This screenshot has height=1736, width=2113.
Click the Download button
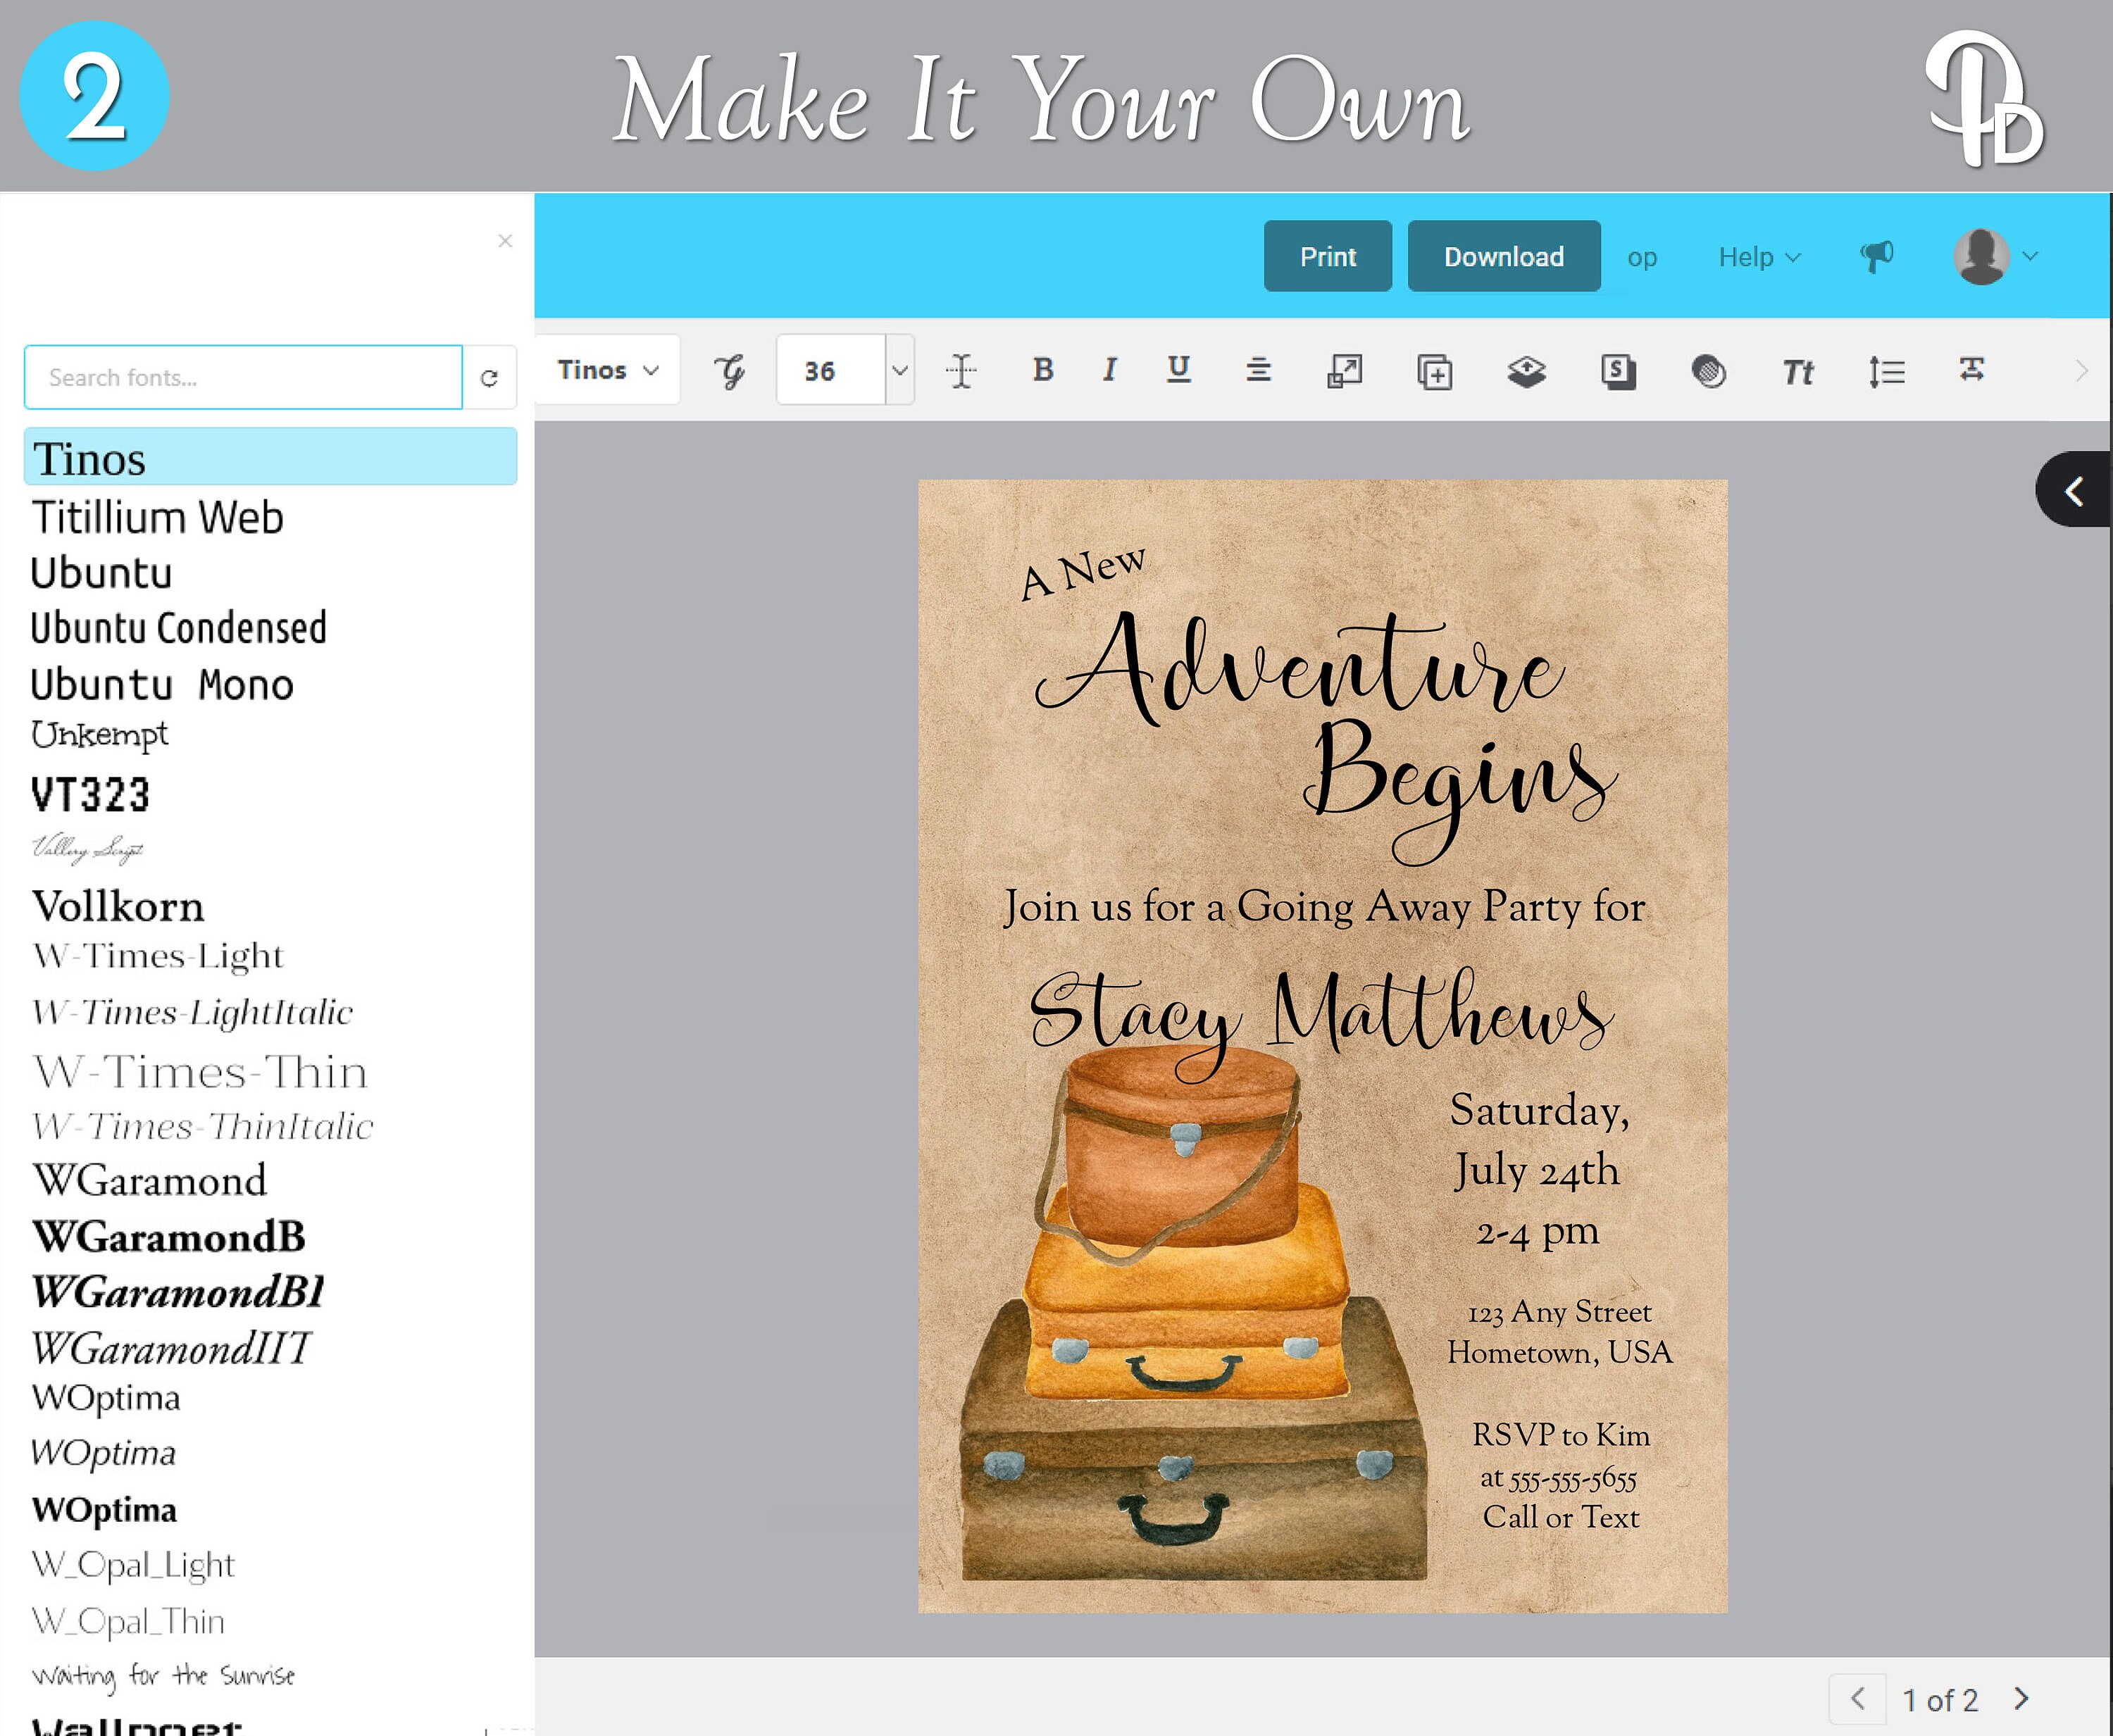(x=1504, y=256)
